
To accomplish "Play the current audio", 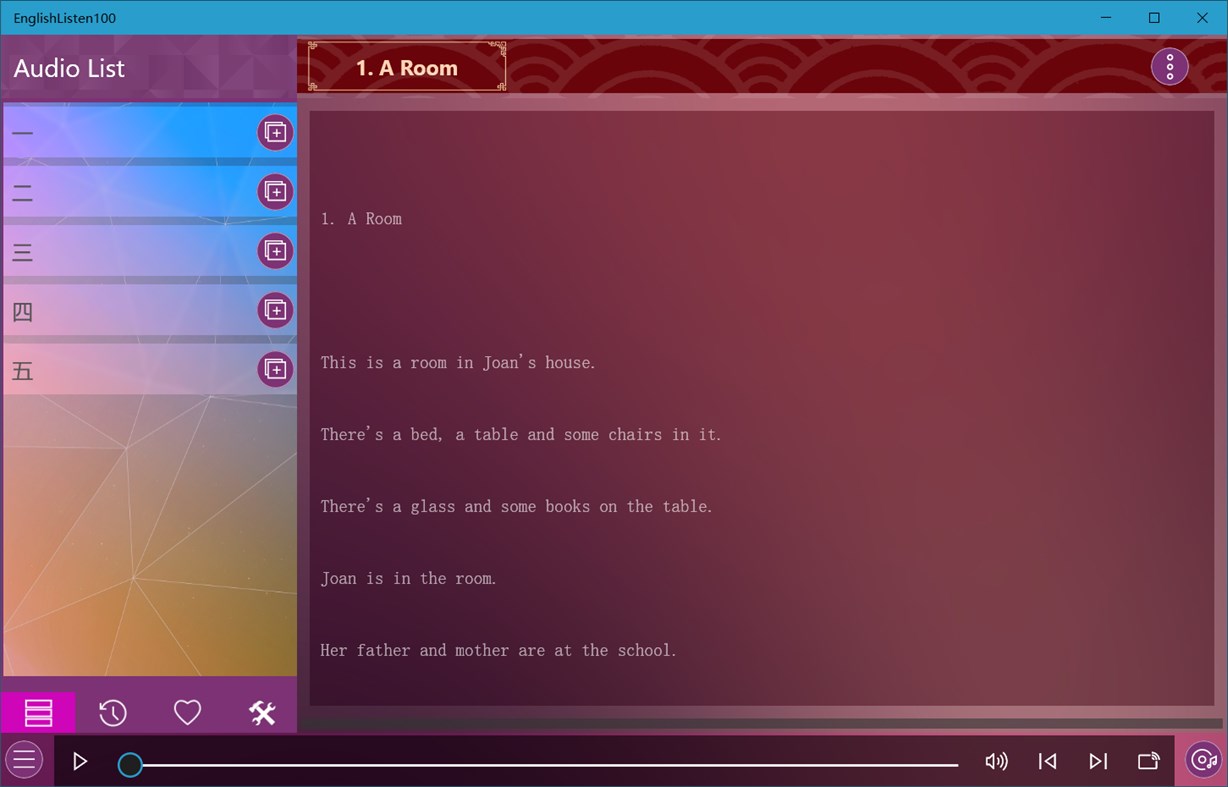I will point(79,760).
